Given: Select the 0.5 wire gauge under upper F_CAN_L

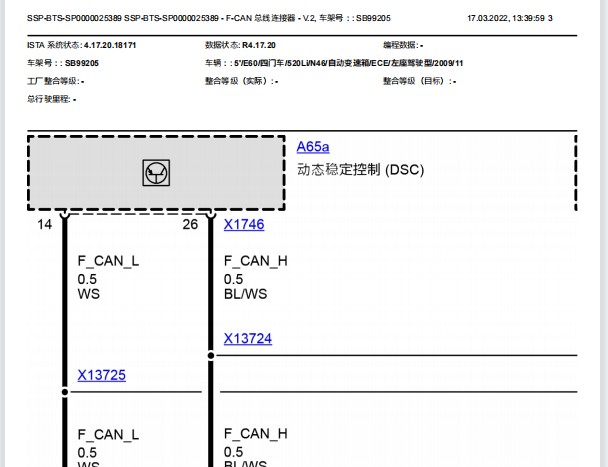Looking at the screenshot, I should pyautogui.click(x=87, y=279).
